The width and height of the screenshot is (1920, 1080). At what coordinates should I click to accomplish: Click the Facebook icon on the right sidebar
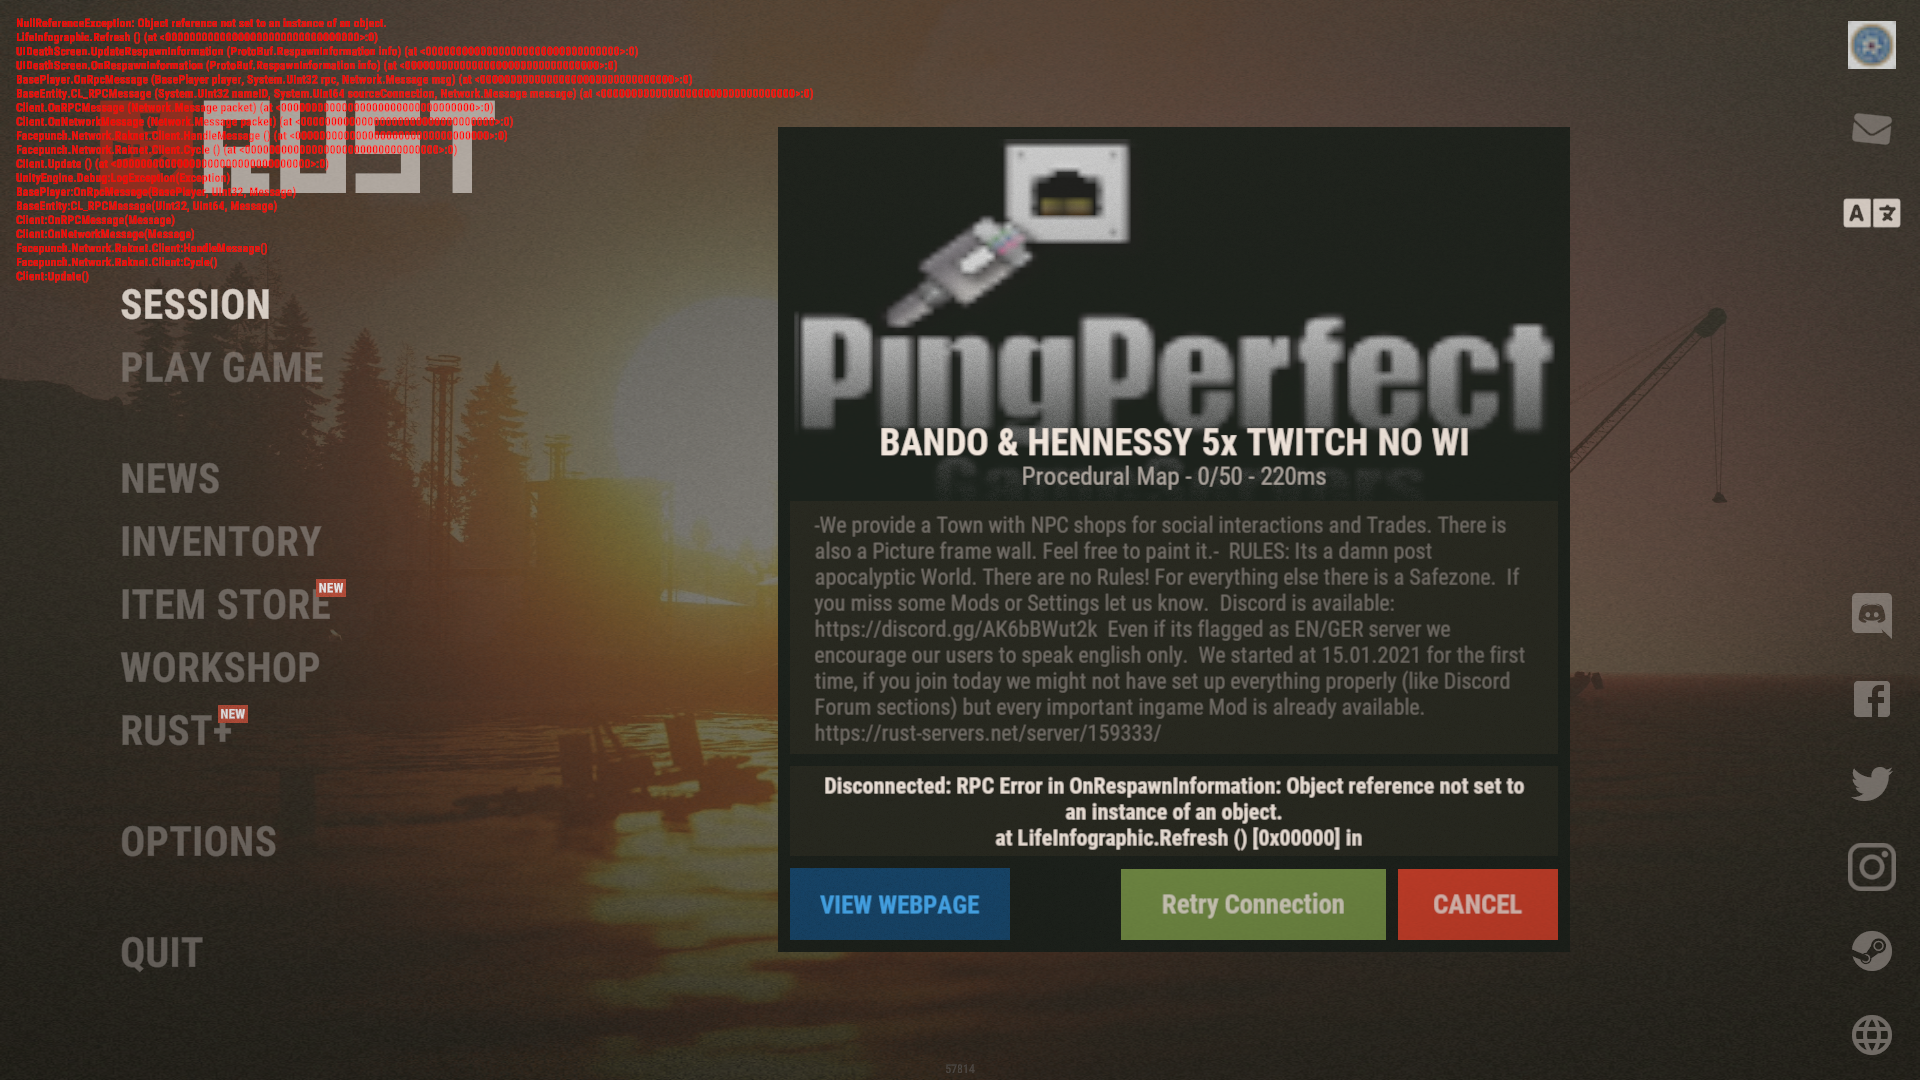(x=1873, y=699)
